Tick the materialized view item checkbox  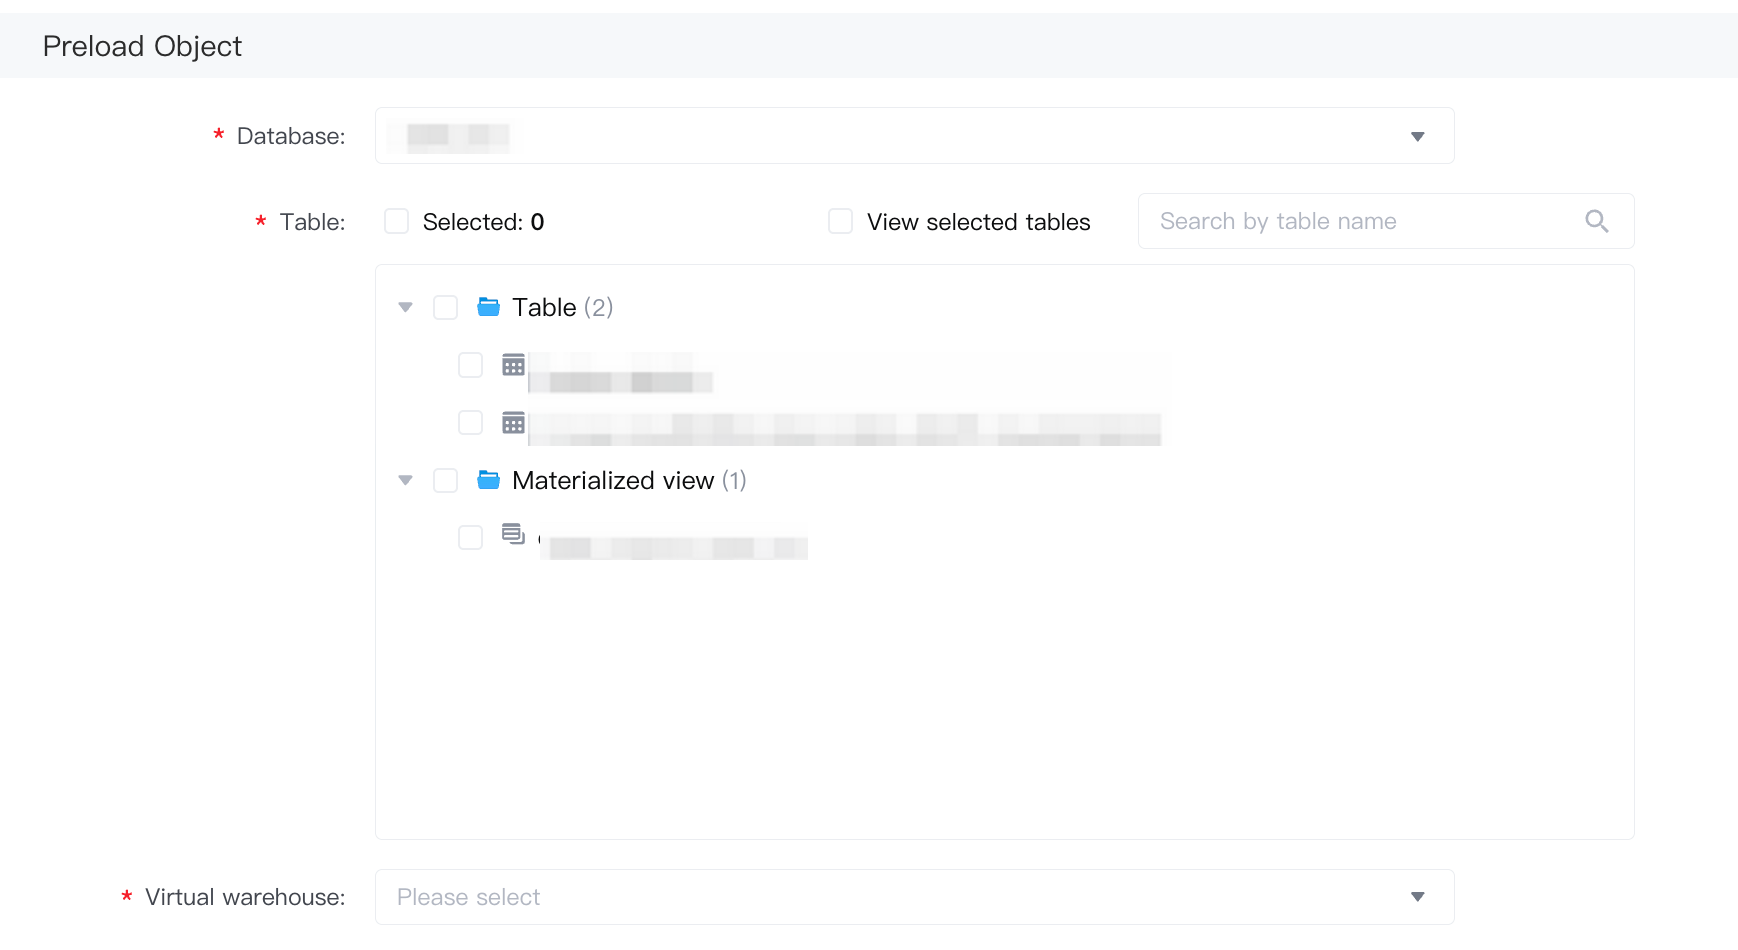click(470, 537)
